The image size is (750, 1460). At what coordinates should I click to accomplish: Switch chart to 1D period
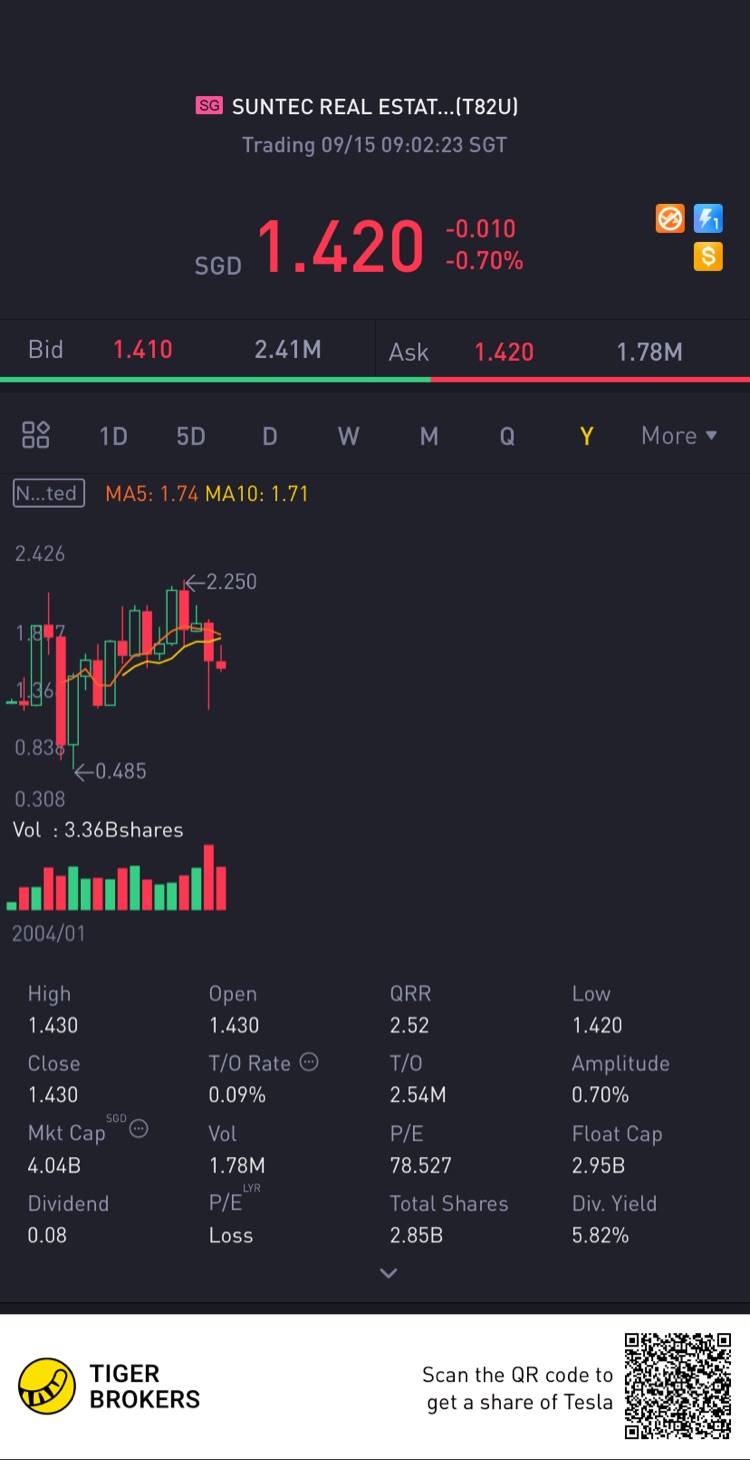pos(113,436)
